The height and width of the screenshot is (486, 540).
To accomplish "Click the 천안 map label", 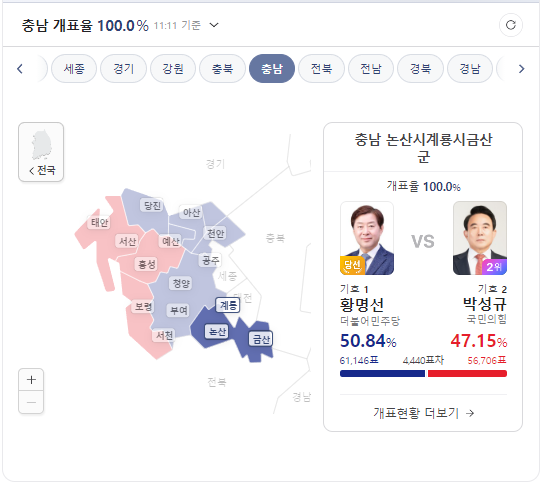I will click(216, 234).
